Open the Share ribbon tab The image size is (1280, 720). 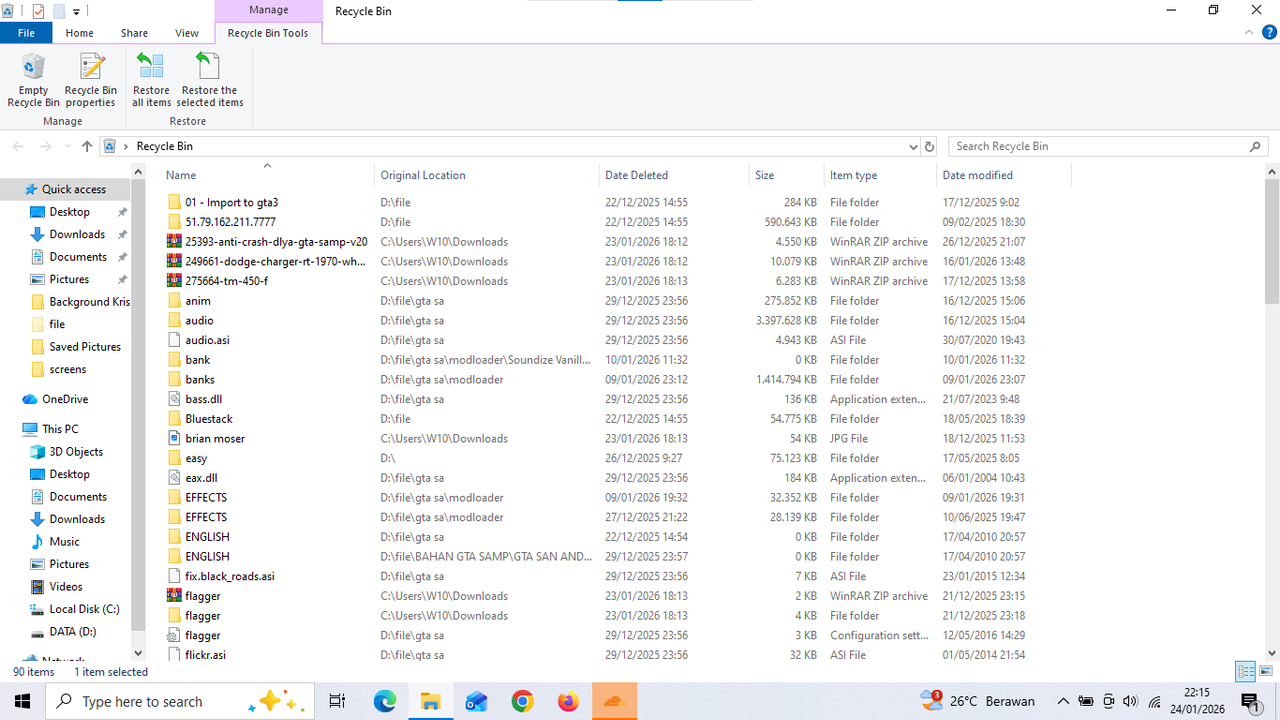point(134,32)
